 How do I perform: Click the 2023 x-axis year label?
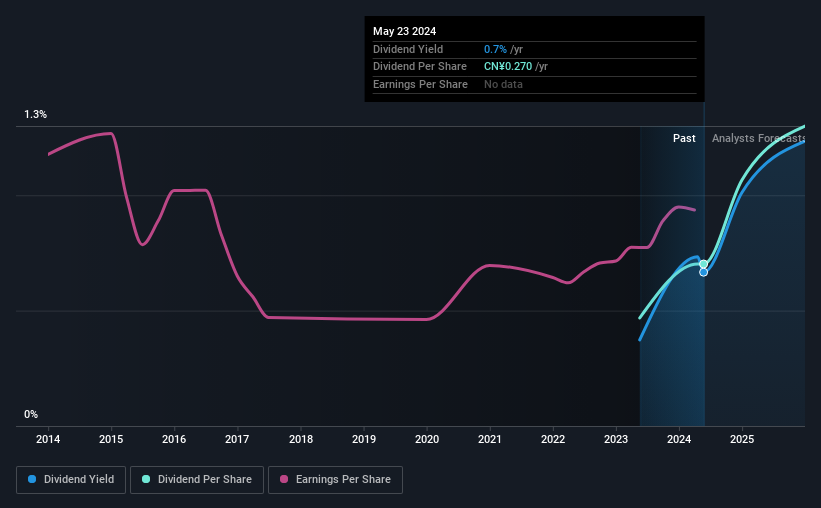point(616,439)
